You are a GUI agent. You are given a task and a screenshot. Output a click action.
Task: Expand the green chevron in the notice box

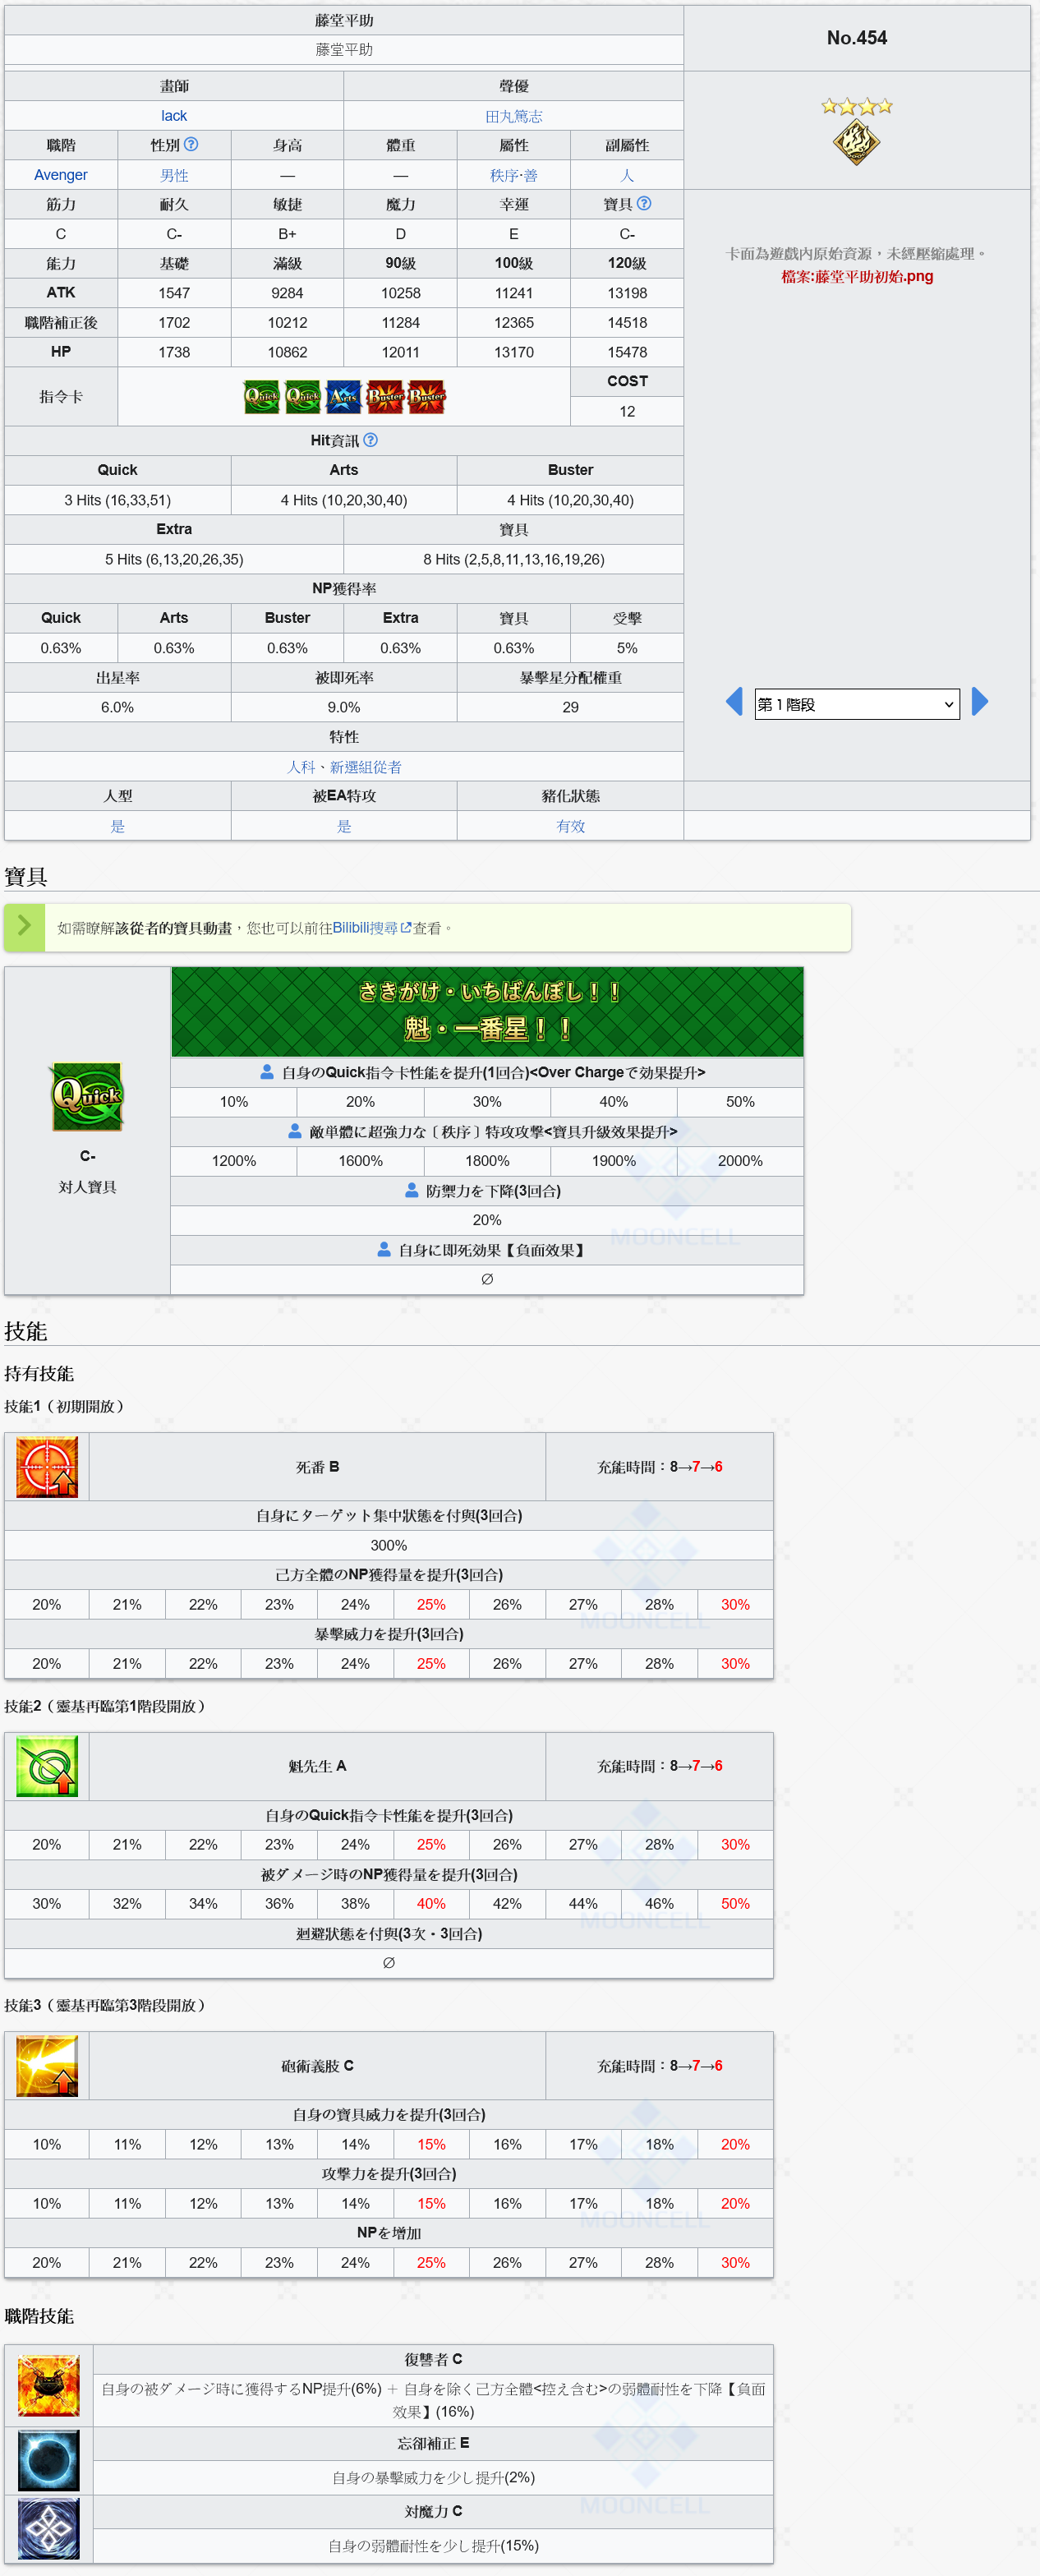pos(24,927)
